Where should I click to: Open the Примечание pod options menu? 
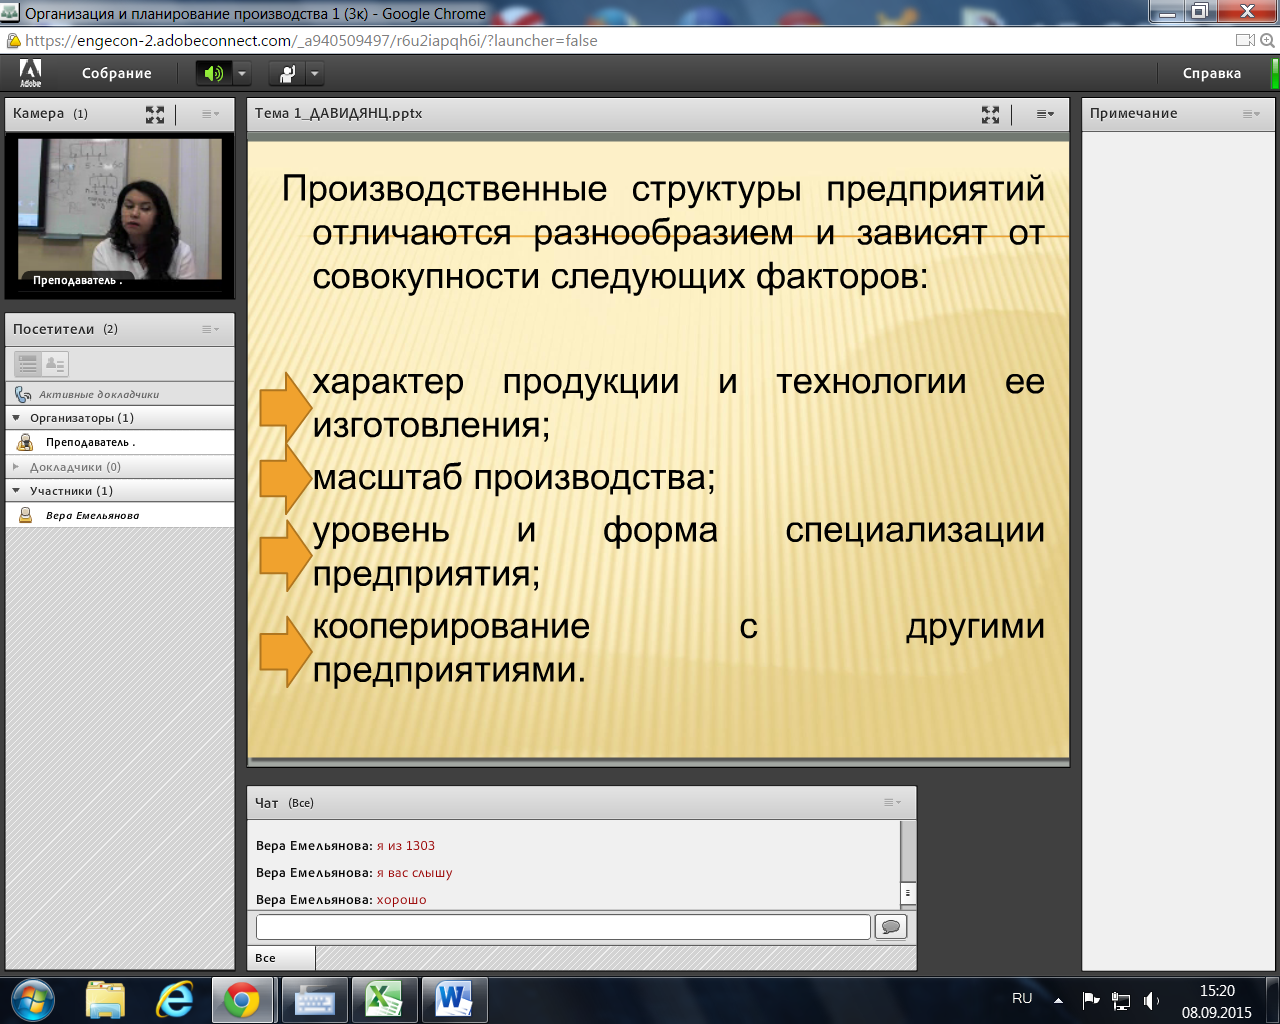coord(1251,114)
